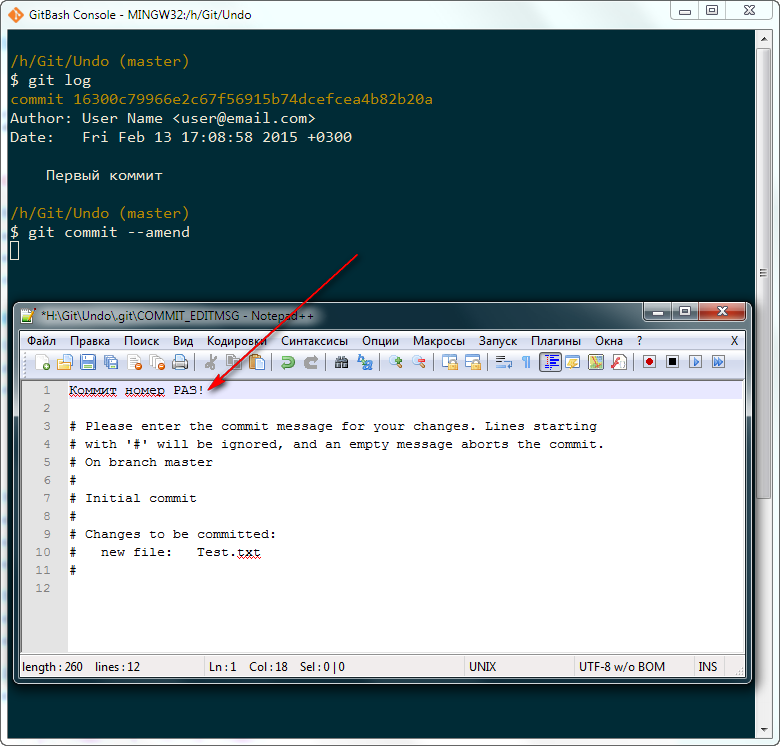Screen dimensions: 780x746
Task: Click the green Undo arrow icon
Action: (288, 362)
